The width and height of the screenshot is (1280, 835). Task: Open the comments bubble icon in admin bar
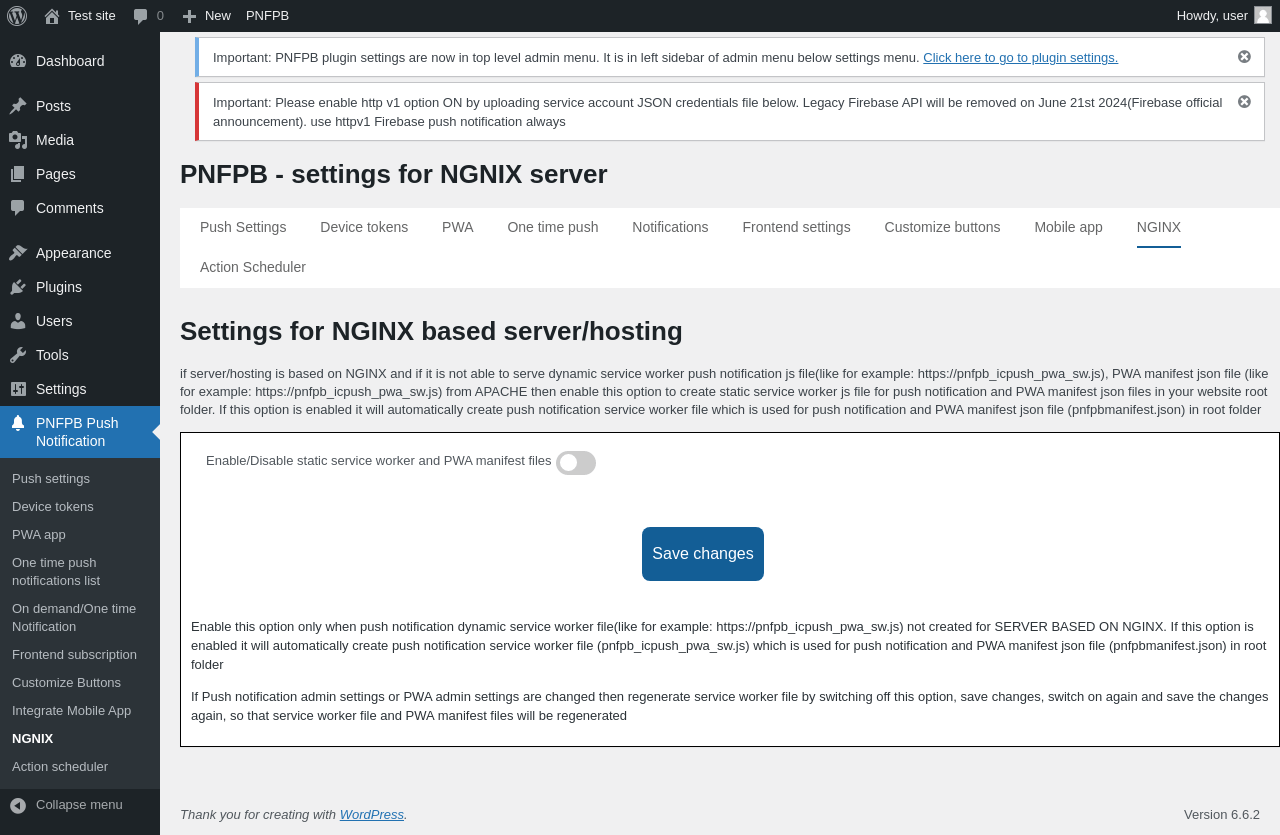(x=141, y=16)
